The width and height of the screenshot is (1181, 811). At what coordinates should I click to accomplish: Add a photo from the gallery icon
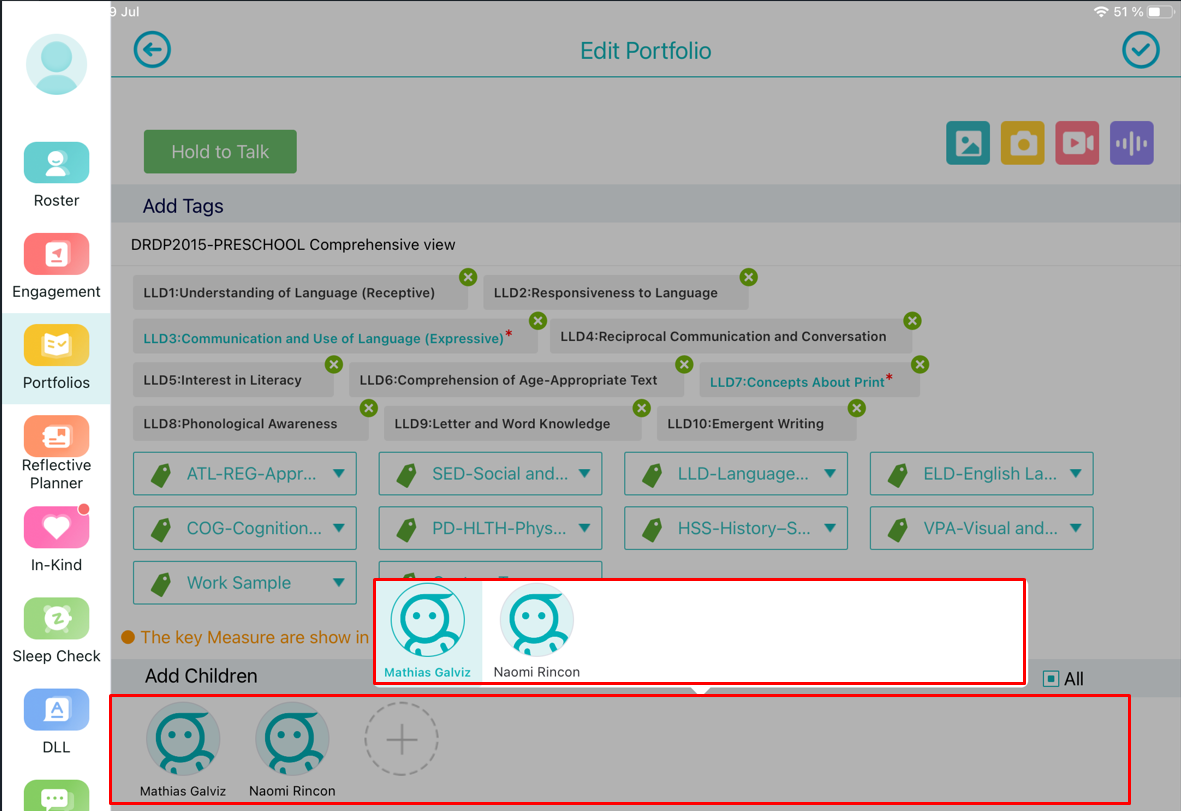point(968,143)
